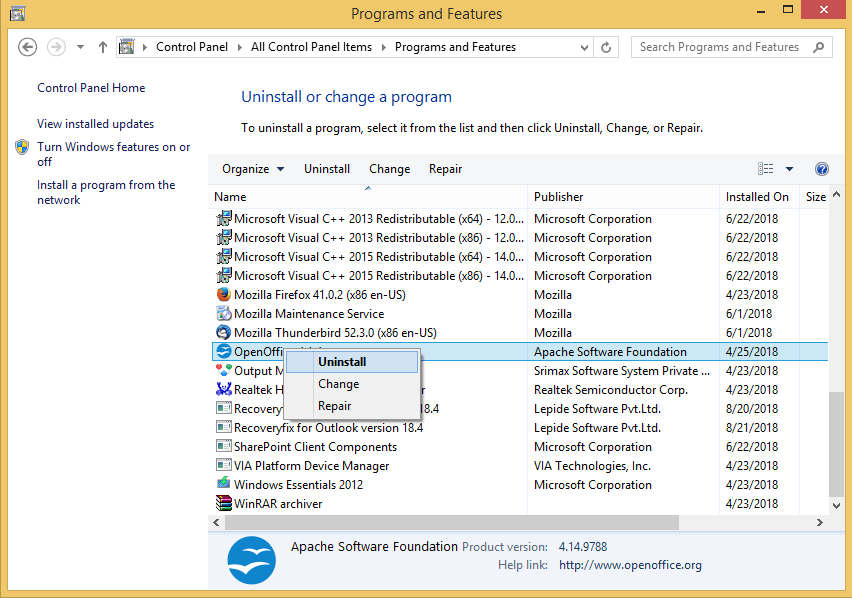Click the vertical scrollbar thumb

click(x=836, y=444)
